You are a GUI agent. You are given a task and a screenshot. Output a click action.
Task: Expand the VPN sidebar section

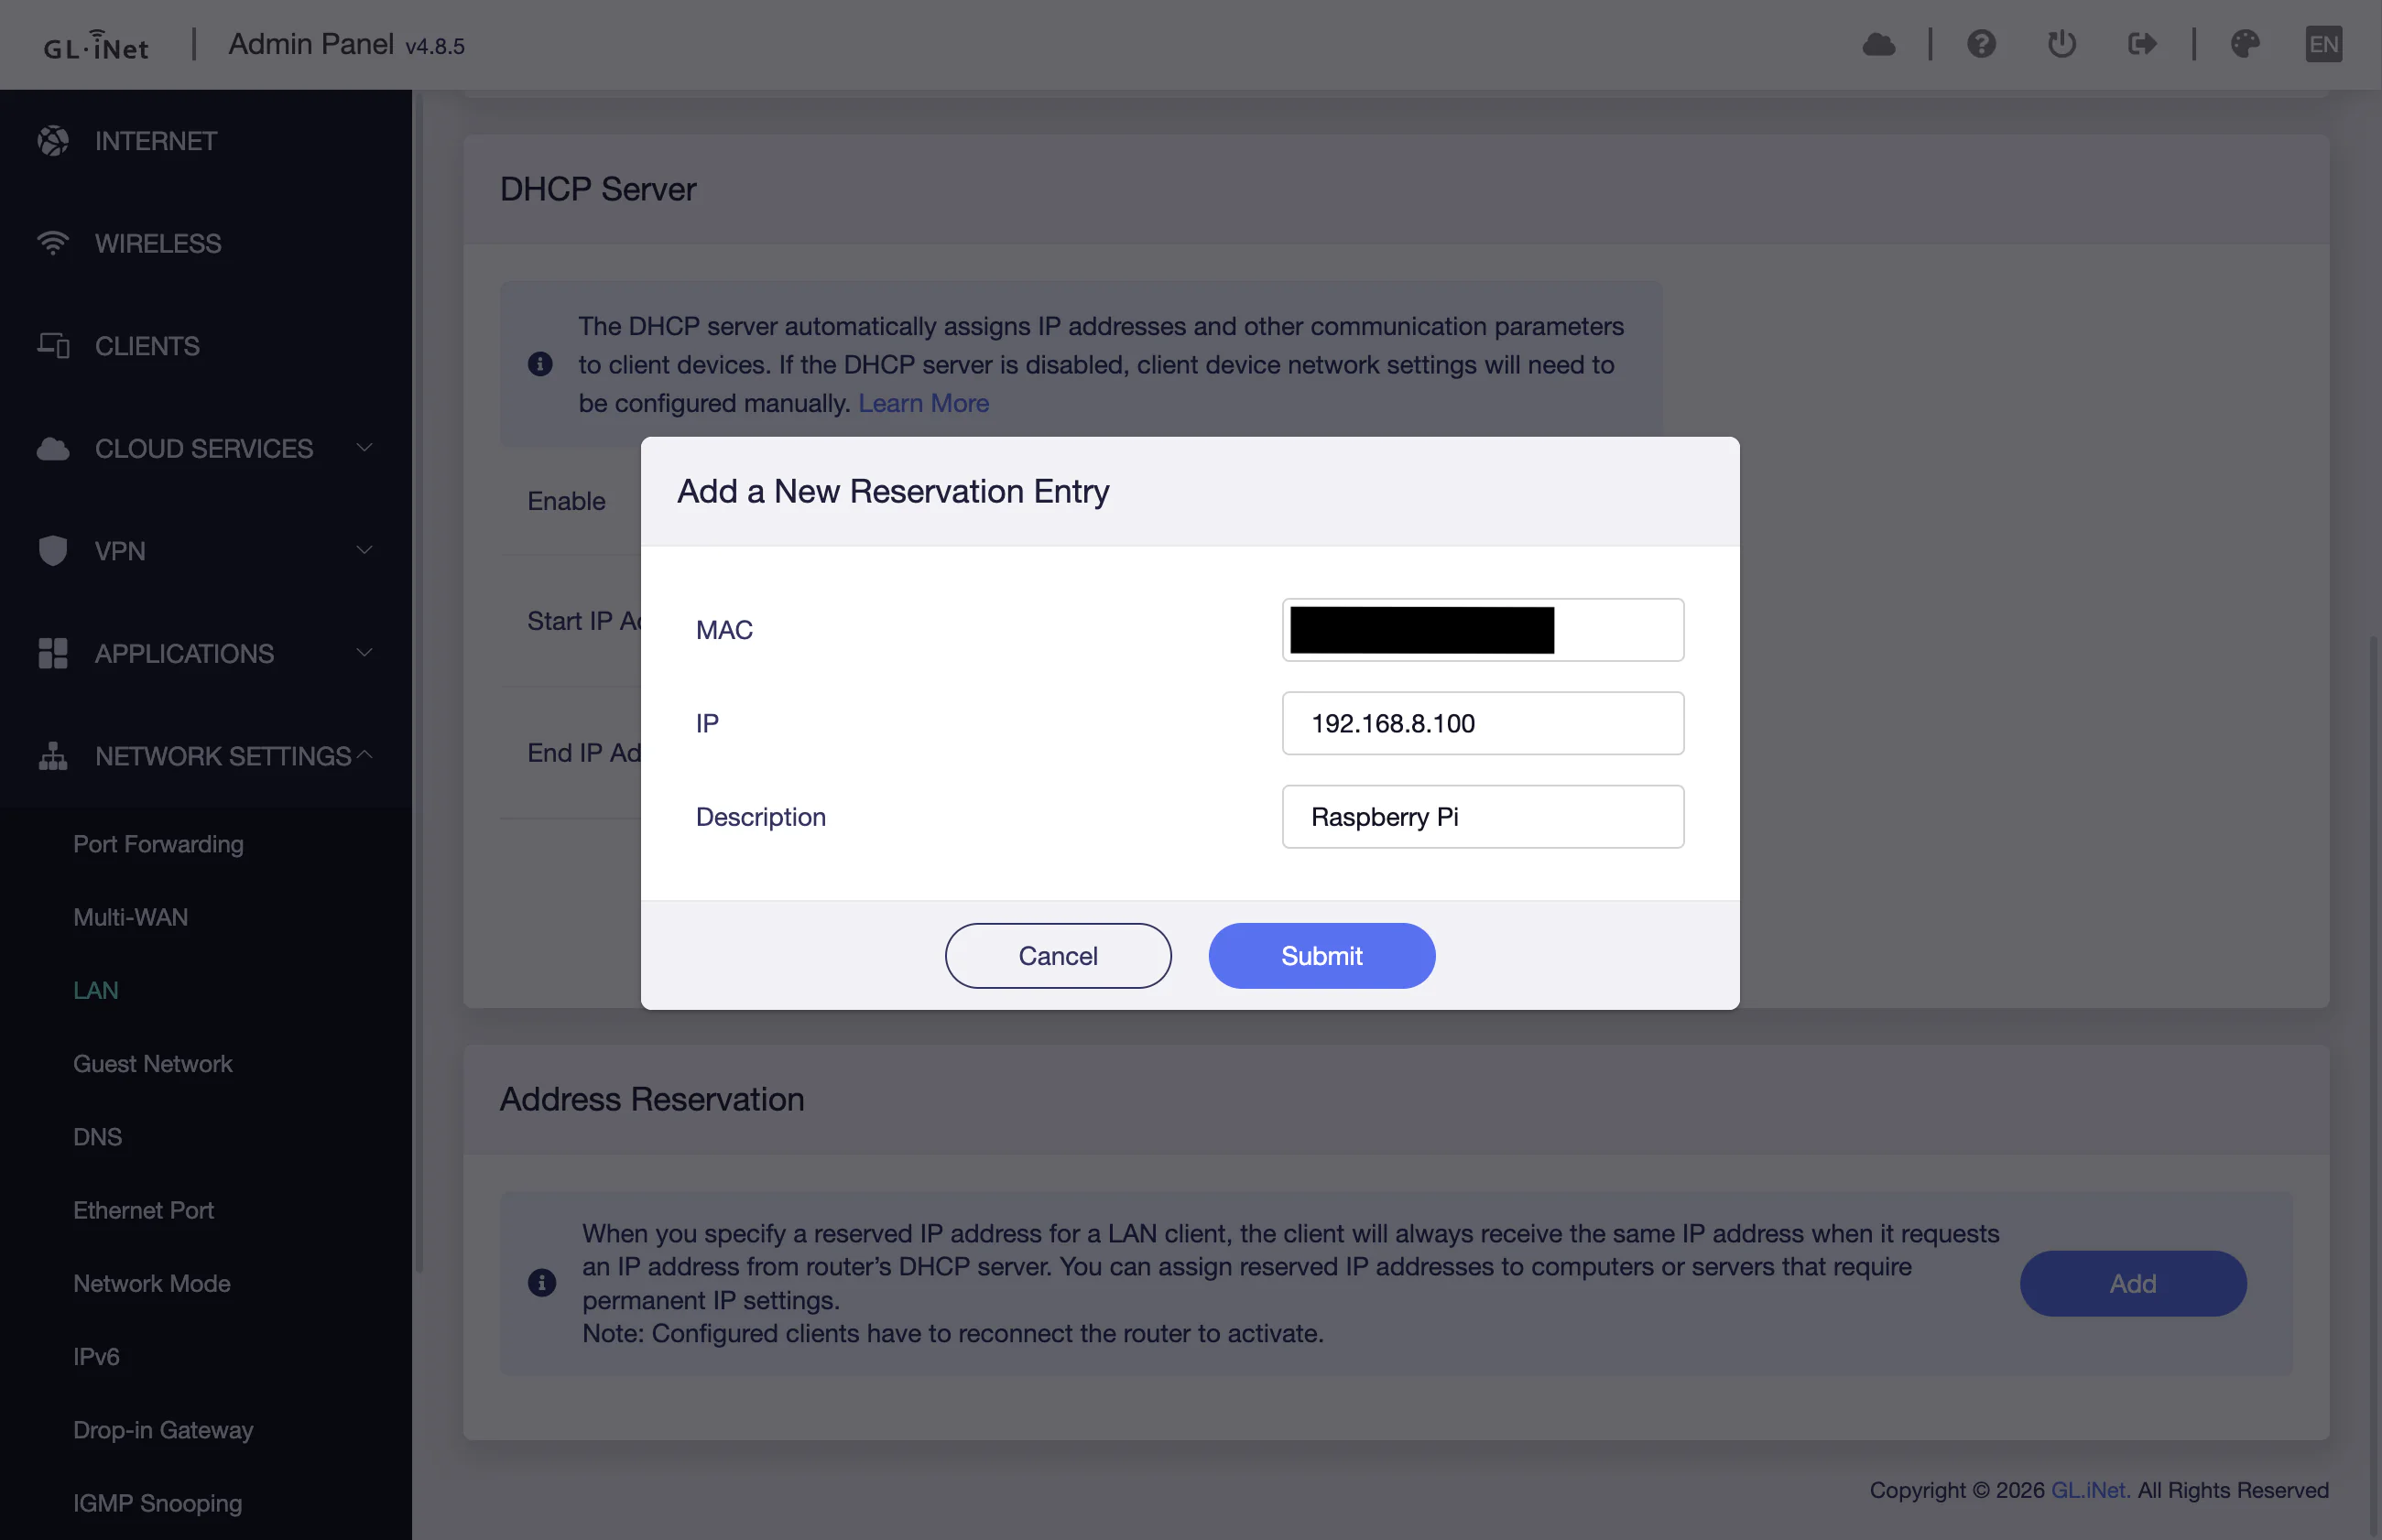(206, 551)
